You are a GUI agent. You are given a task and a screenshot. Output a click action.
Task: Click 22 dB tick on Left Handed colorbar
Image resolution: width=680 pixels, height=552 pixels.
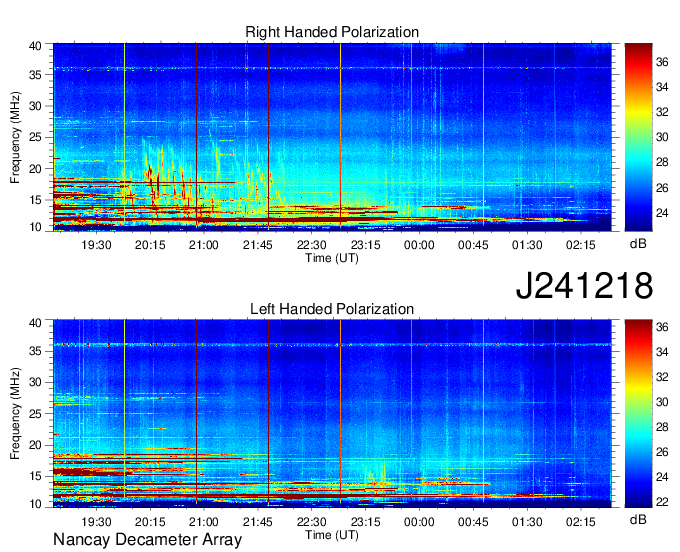662,502
